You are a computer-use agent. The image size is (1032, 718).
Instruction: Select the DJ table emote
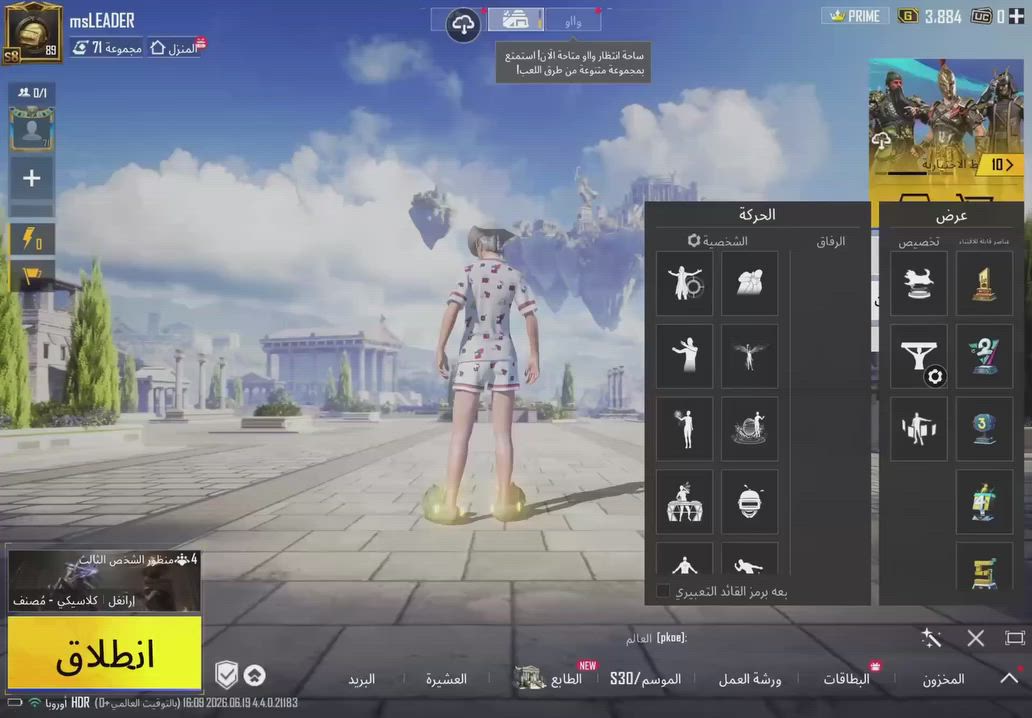pyautogui.click(x=684, y=501)
